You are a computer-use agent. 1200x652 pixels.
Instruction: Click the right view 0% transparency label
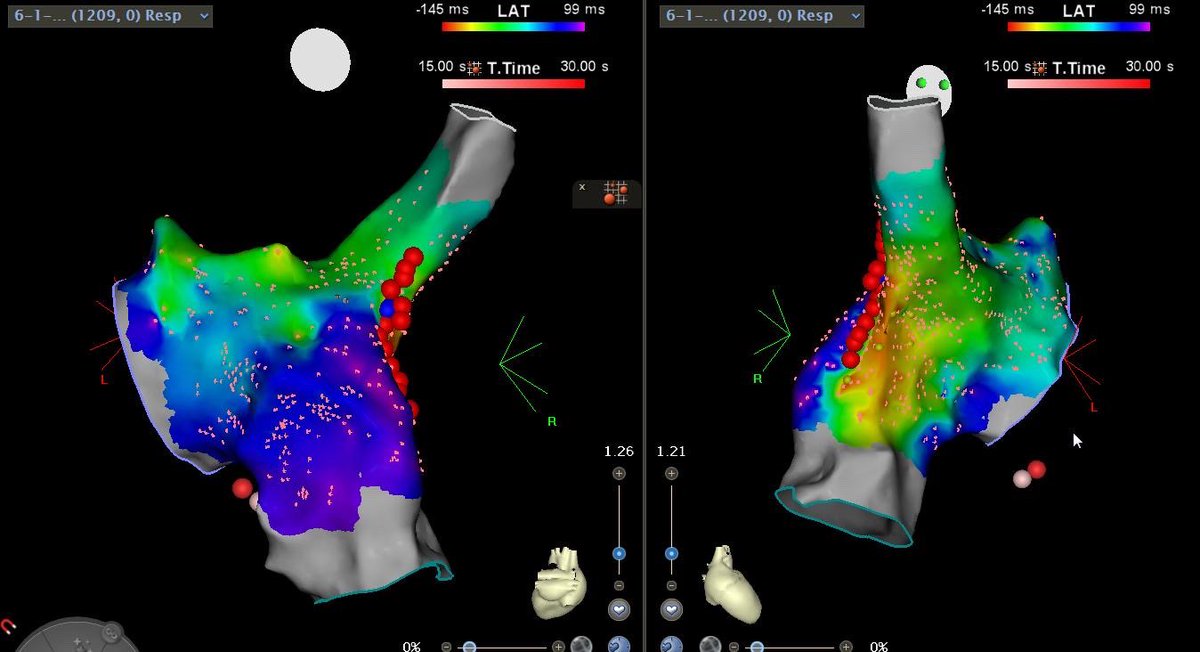[878, 646]
